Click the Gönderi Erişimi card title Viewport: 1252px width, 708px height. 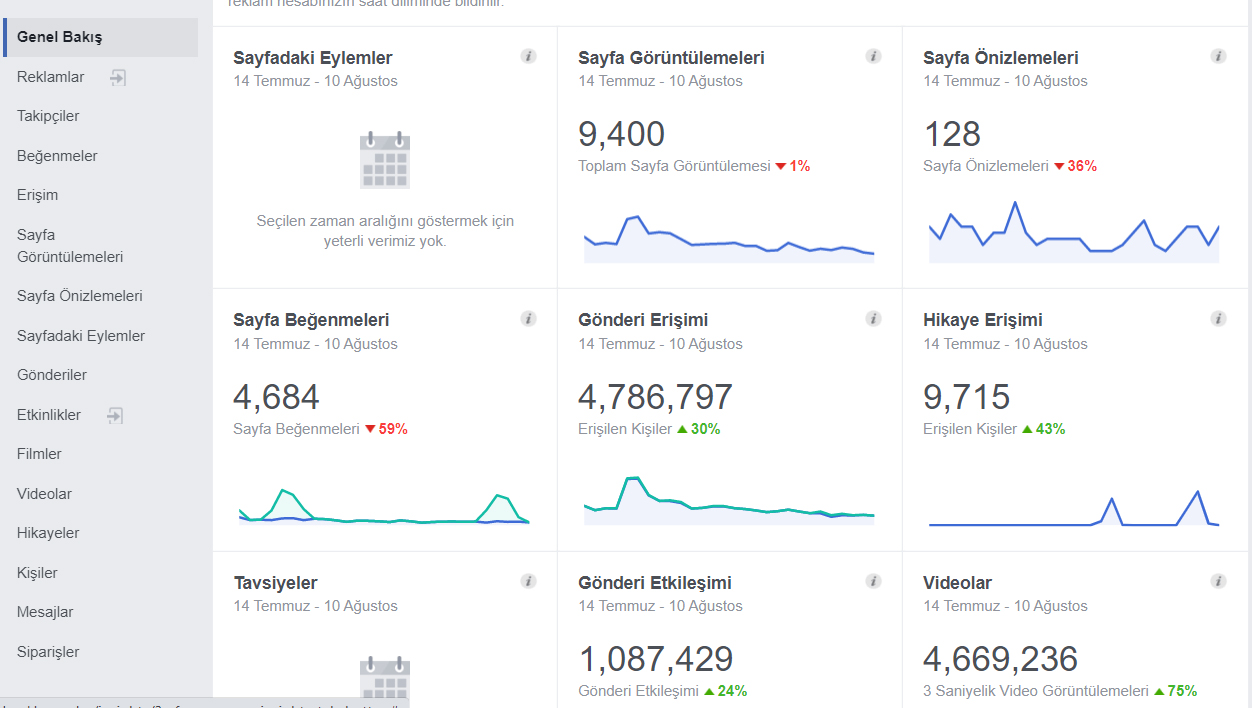[643, 320]
